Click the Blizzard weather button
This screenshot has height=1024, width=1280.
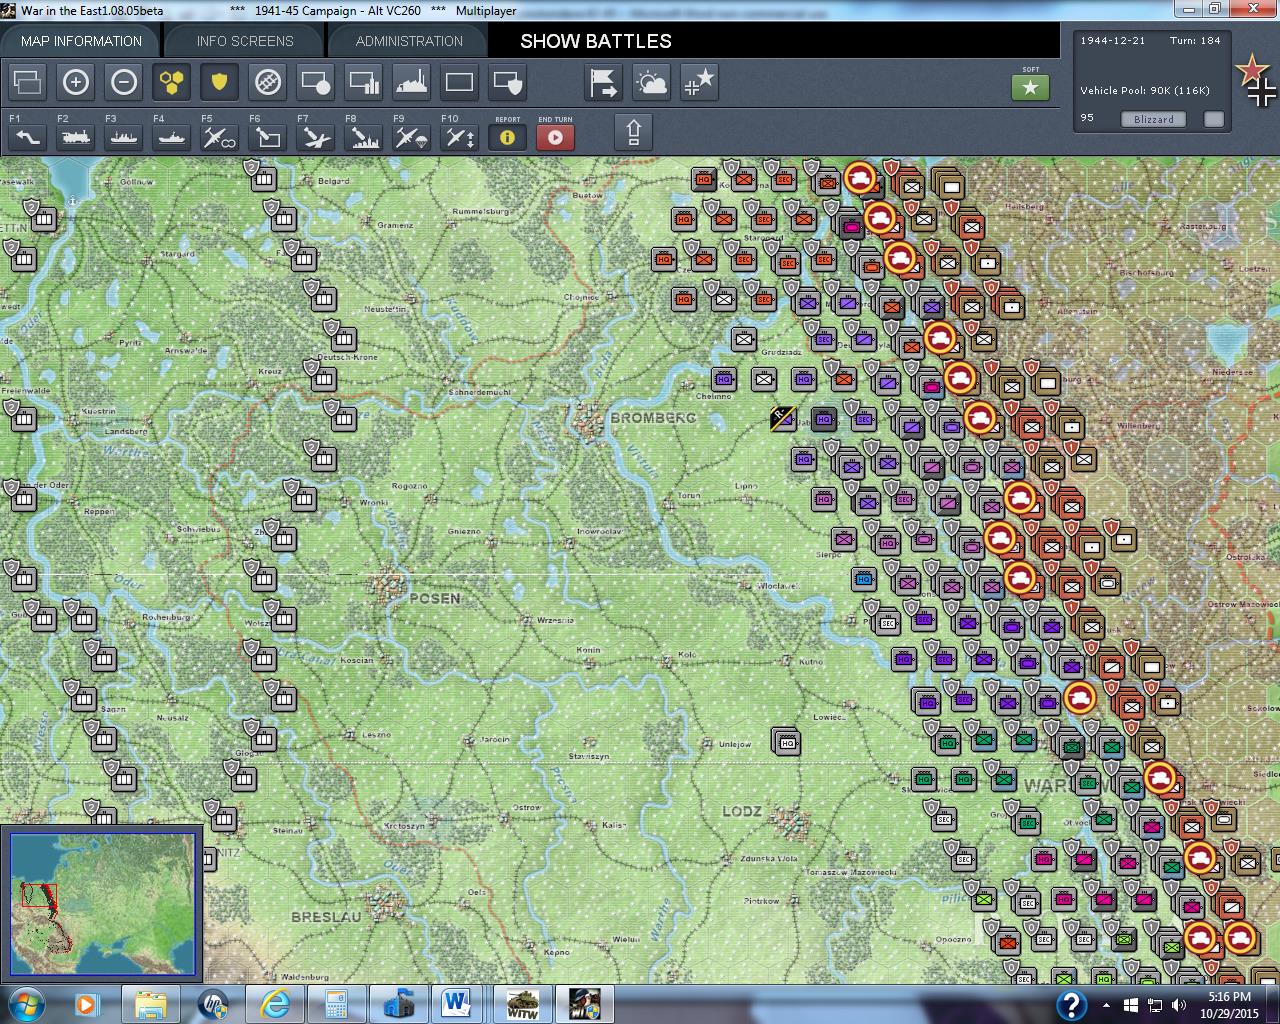click(x=1153, y=119)
